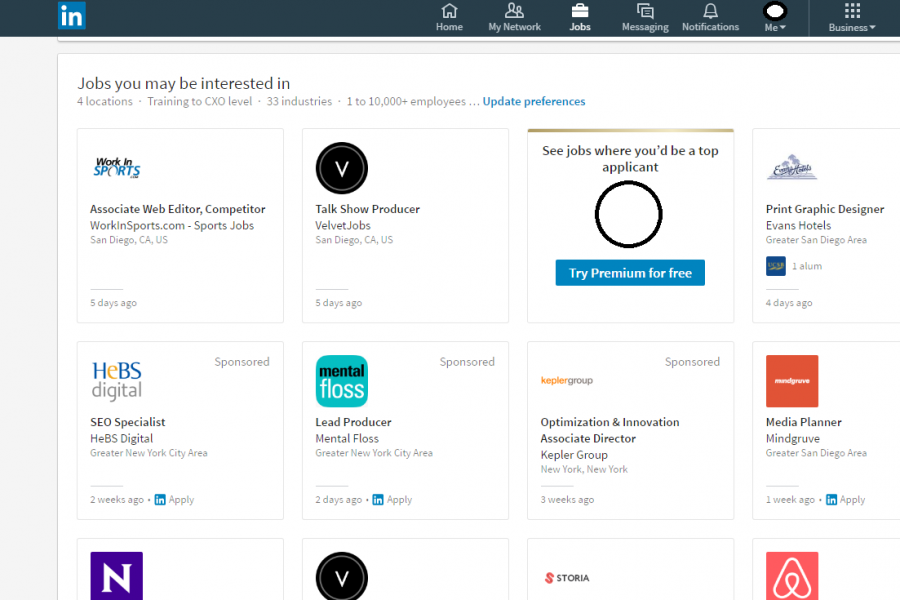
Task: Click the Mental Floss logo
Action: pyautogui.click(x=342, y=381)
